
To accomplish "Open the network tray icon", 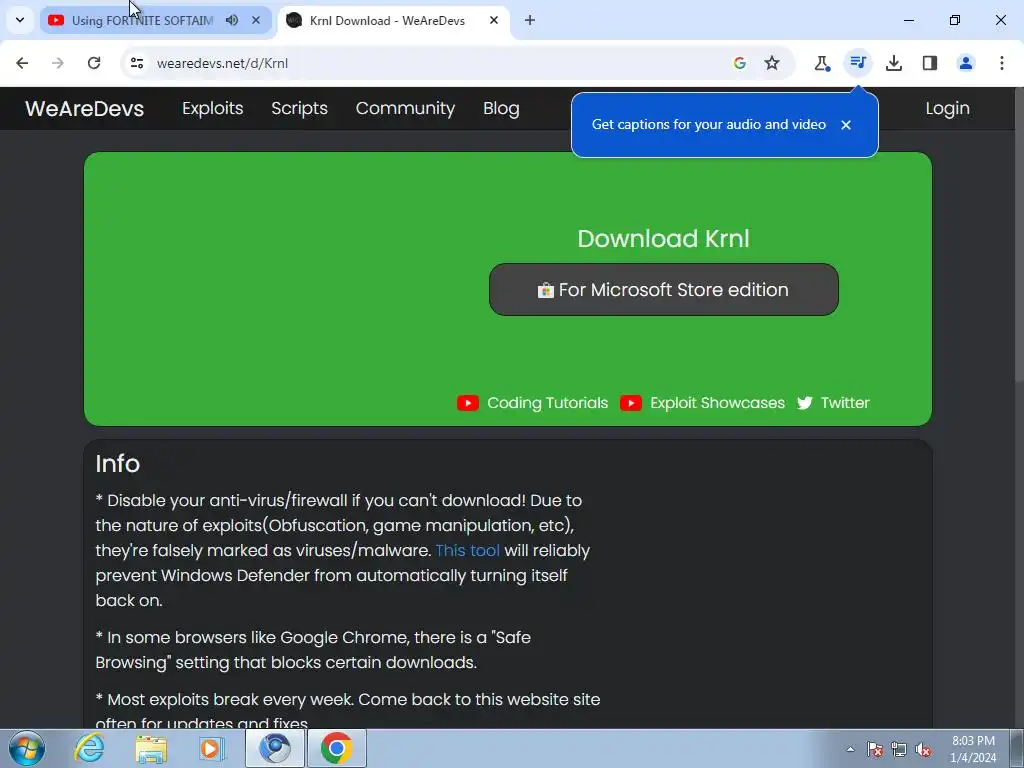I will [899, 749].
